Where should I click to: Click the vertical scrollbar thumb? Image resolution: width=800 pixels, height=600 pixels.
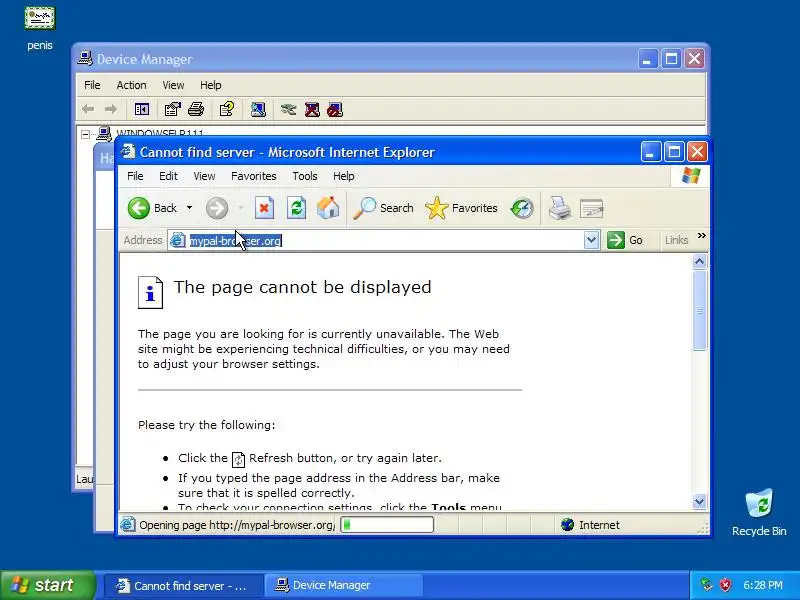(x=699, y=310)
